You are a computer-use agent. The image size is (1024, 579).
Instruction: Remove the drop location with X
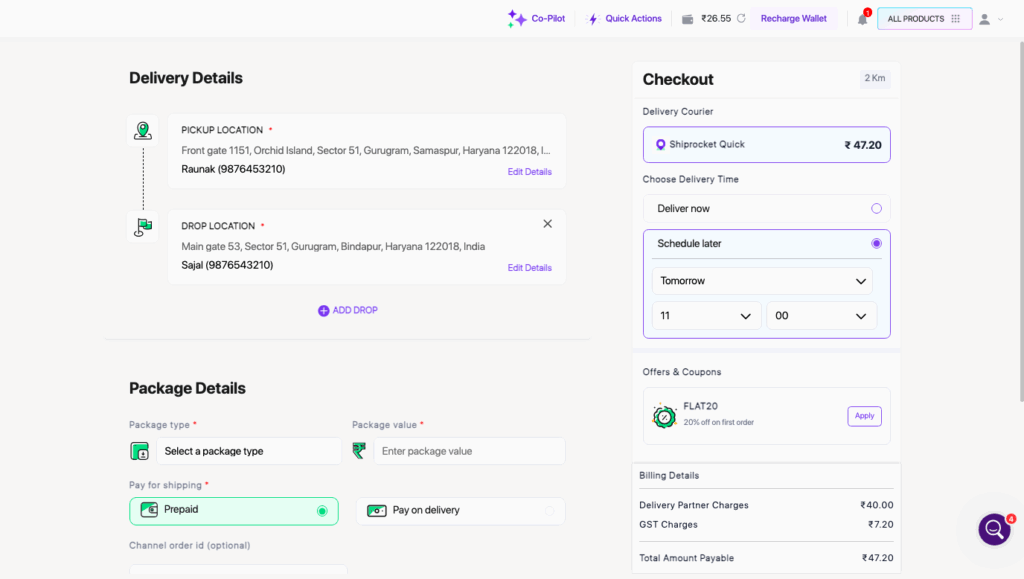click(x=547, y=224)
